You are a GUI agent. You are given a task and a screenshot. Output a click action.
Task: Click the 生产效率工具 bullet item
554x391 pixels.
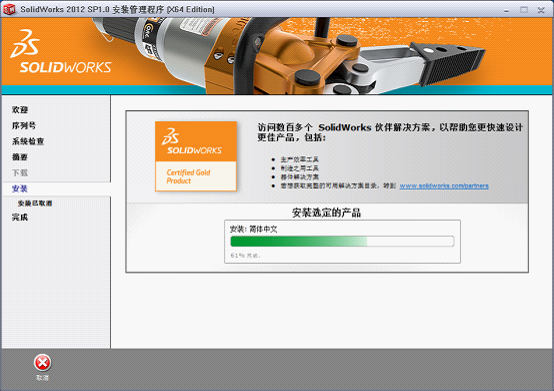coord(300,159)
